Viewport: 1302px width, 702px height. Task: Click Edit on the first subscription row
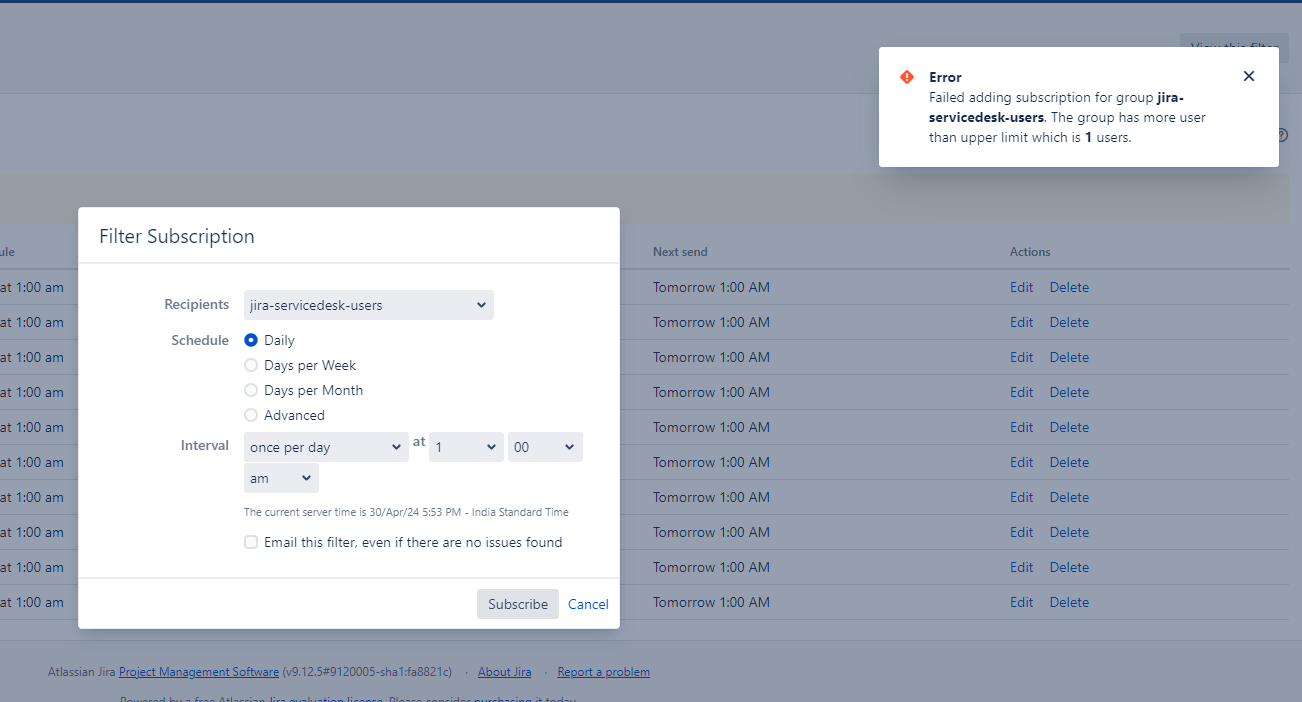[1021, 287]
